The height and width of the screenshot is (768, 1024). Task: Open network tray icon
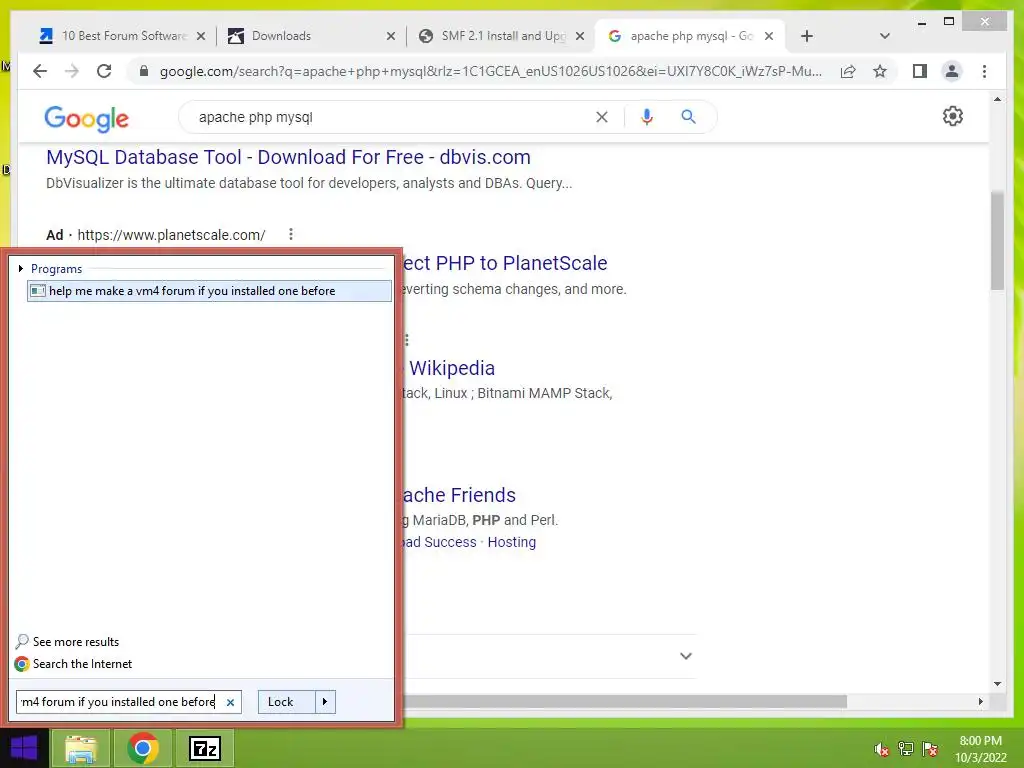tap(906, 749)
